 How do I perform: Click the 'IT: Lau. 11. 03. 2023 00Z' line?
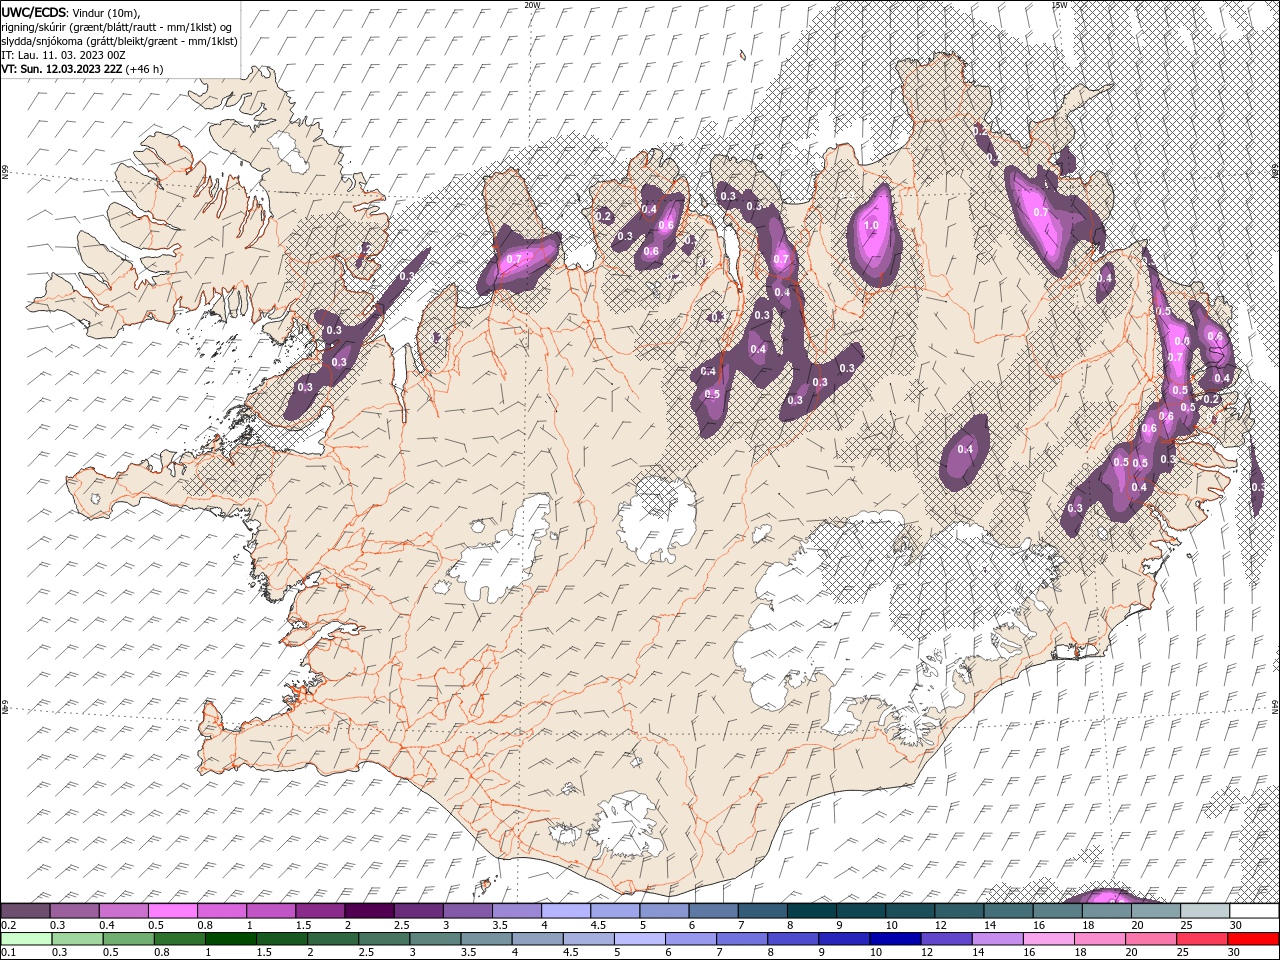click(x=62, y=55)
